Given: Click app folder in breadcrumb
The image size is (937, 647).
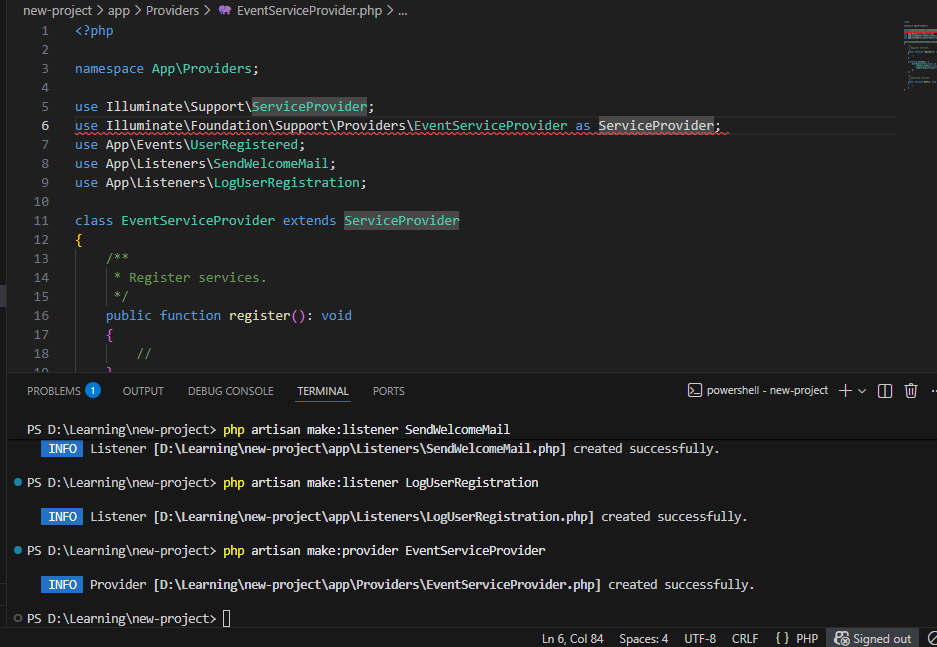Looking at the screenshot, I should click(x=118, y=10).
